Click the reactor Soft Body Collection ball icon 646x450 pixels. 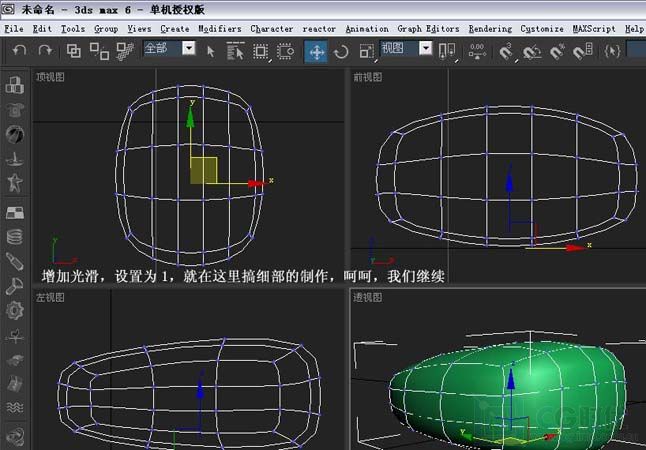pyautogui.click(x=15, y=134)
